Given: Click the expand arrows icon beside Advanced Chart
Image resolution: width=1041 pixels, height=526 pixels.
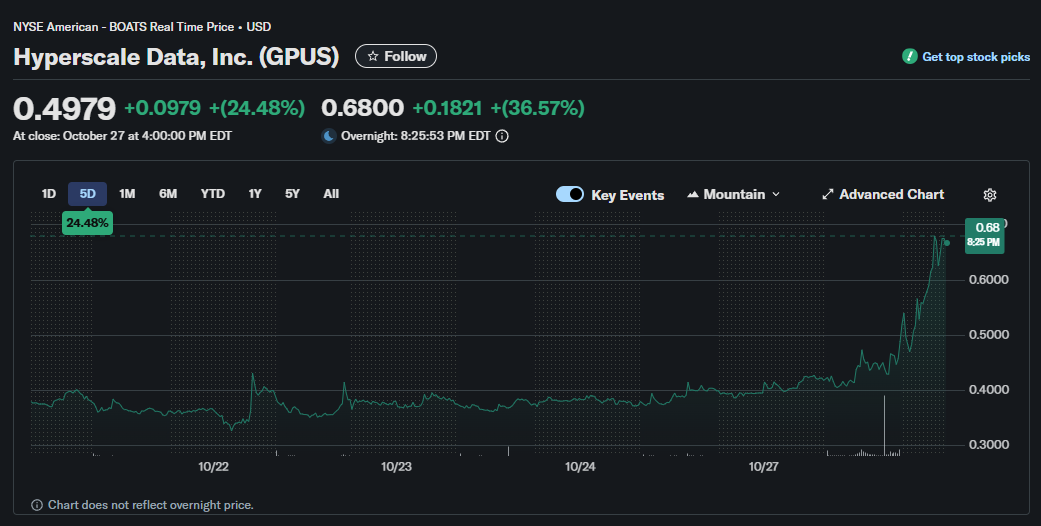Looking at the screenshot, I should tap(827, 195).
